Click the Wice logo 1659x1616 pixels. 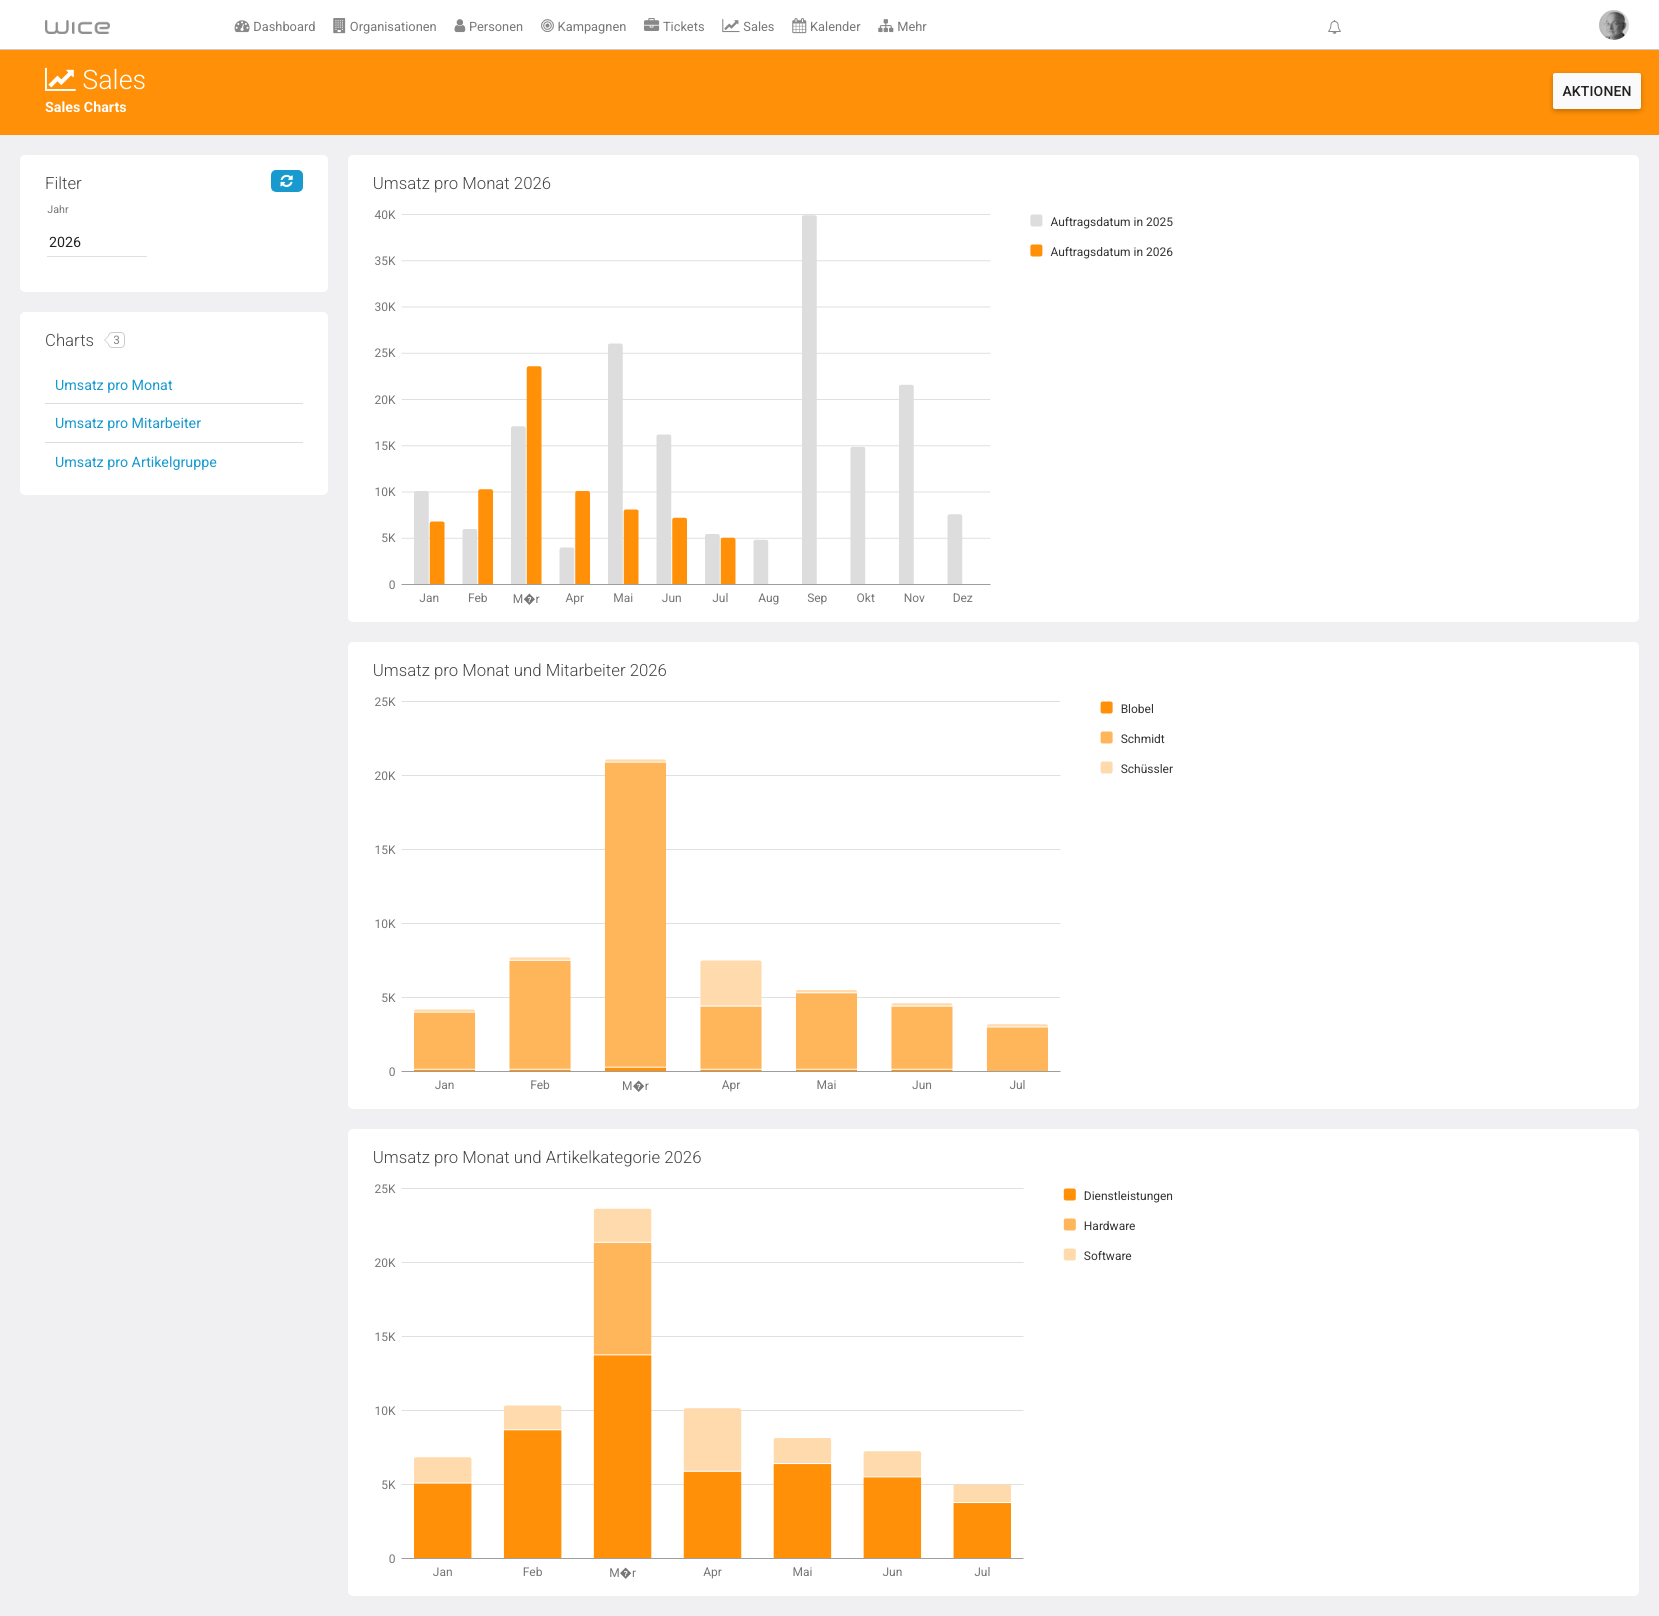(x=77, y=27)
